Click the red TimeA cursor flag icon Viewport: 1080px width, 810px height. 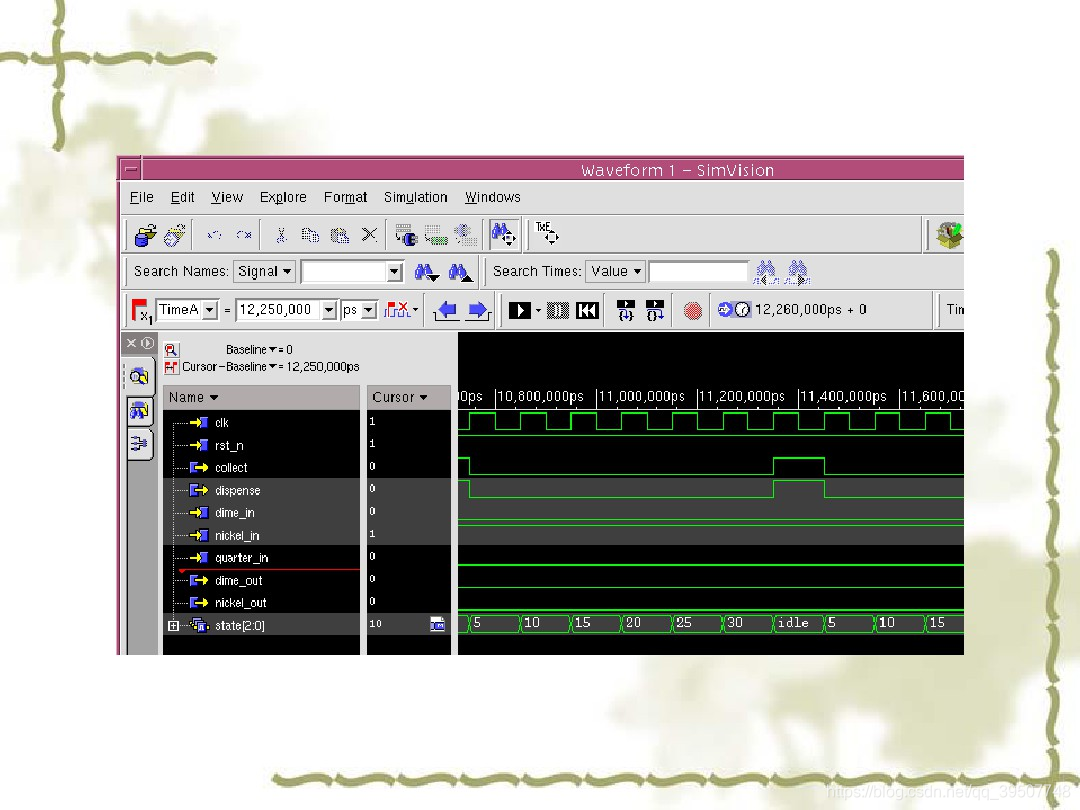pos(141,311)
